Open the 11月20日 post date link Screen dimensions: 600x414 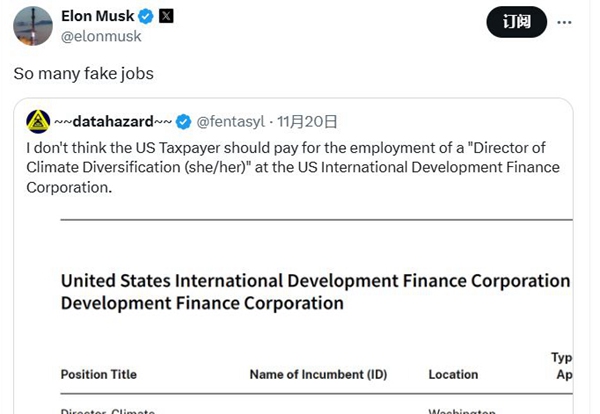point(310,122)
